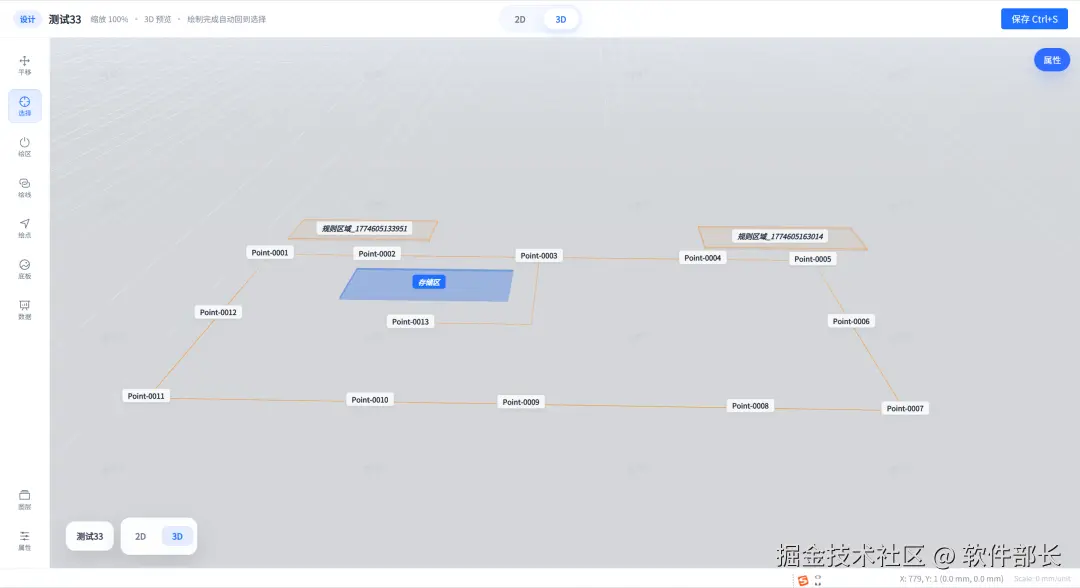Select the 绘线 line drawing tool
The width and height of the screenshot is (1080, 588).
coord(25,186)
